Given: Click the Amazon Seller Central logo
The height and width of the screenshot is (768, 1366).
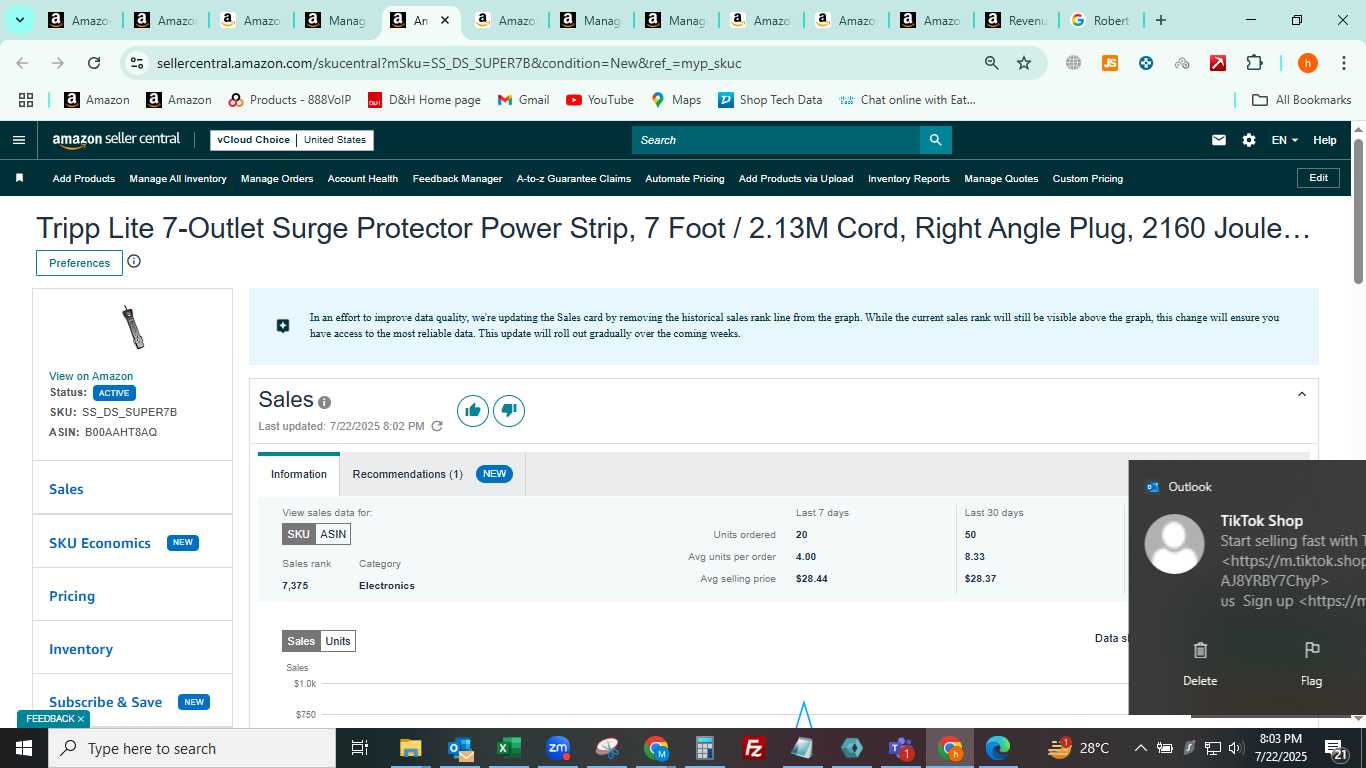Looking at the screenshot, I should [x=116, y=140].
